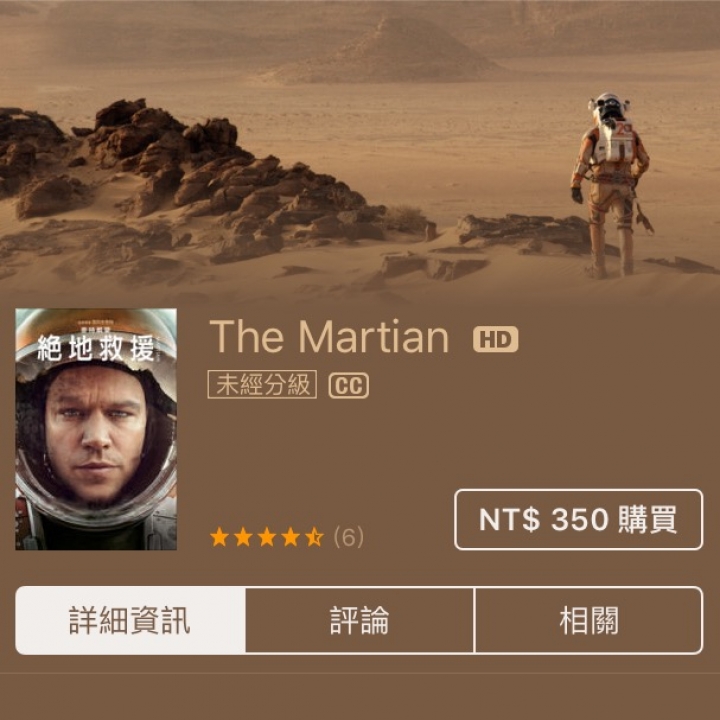Select the third rating star
Image resolution: width=720 pixels, height=720 pixels.
click(x=267, y=537)
